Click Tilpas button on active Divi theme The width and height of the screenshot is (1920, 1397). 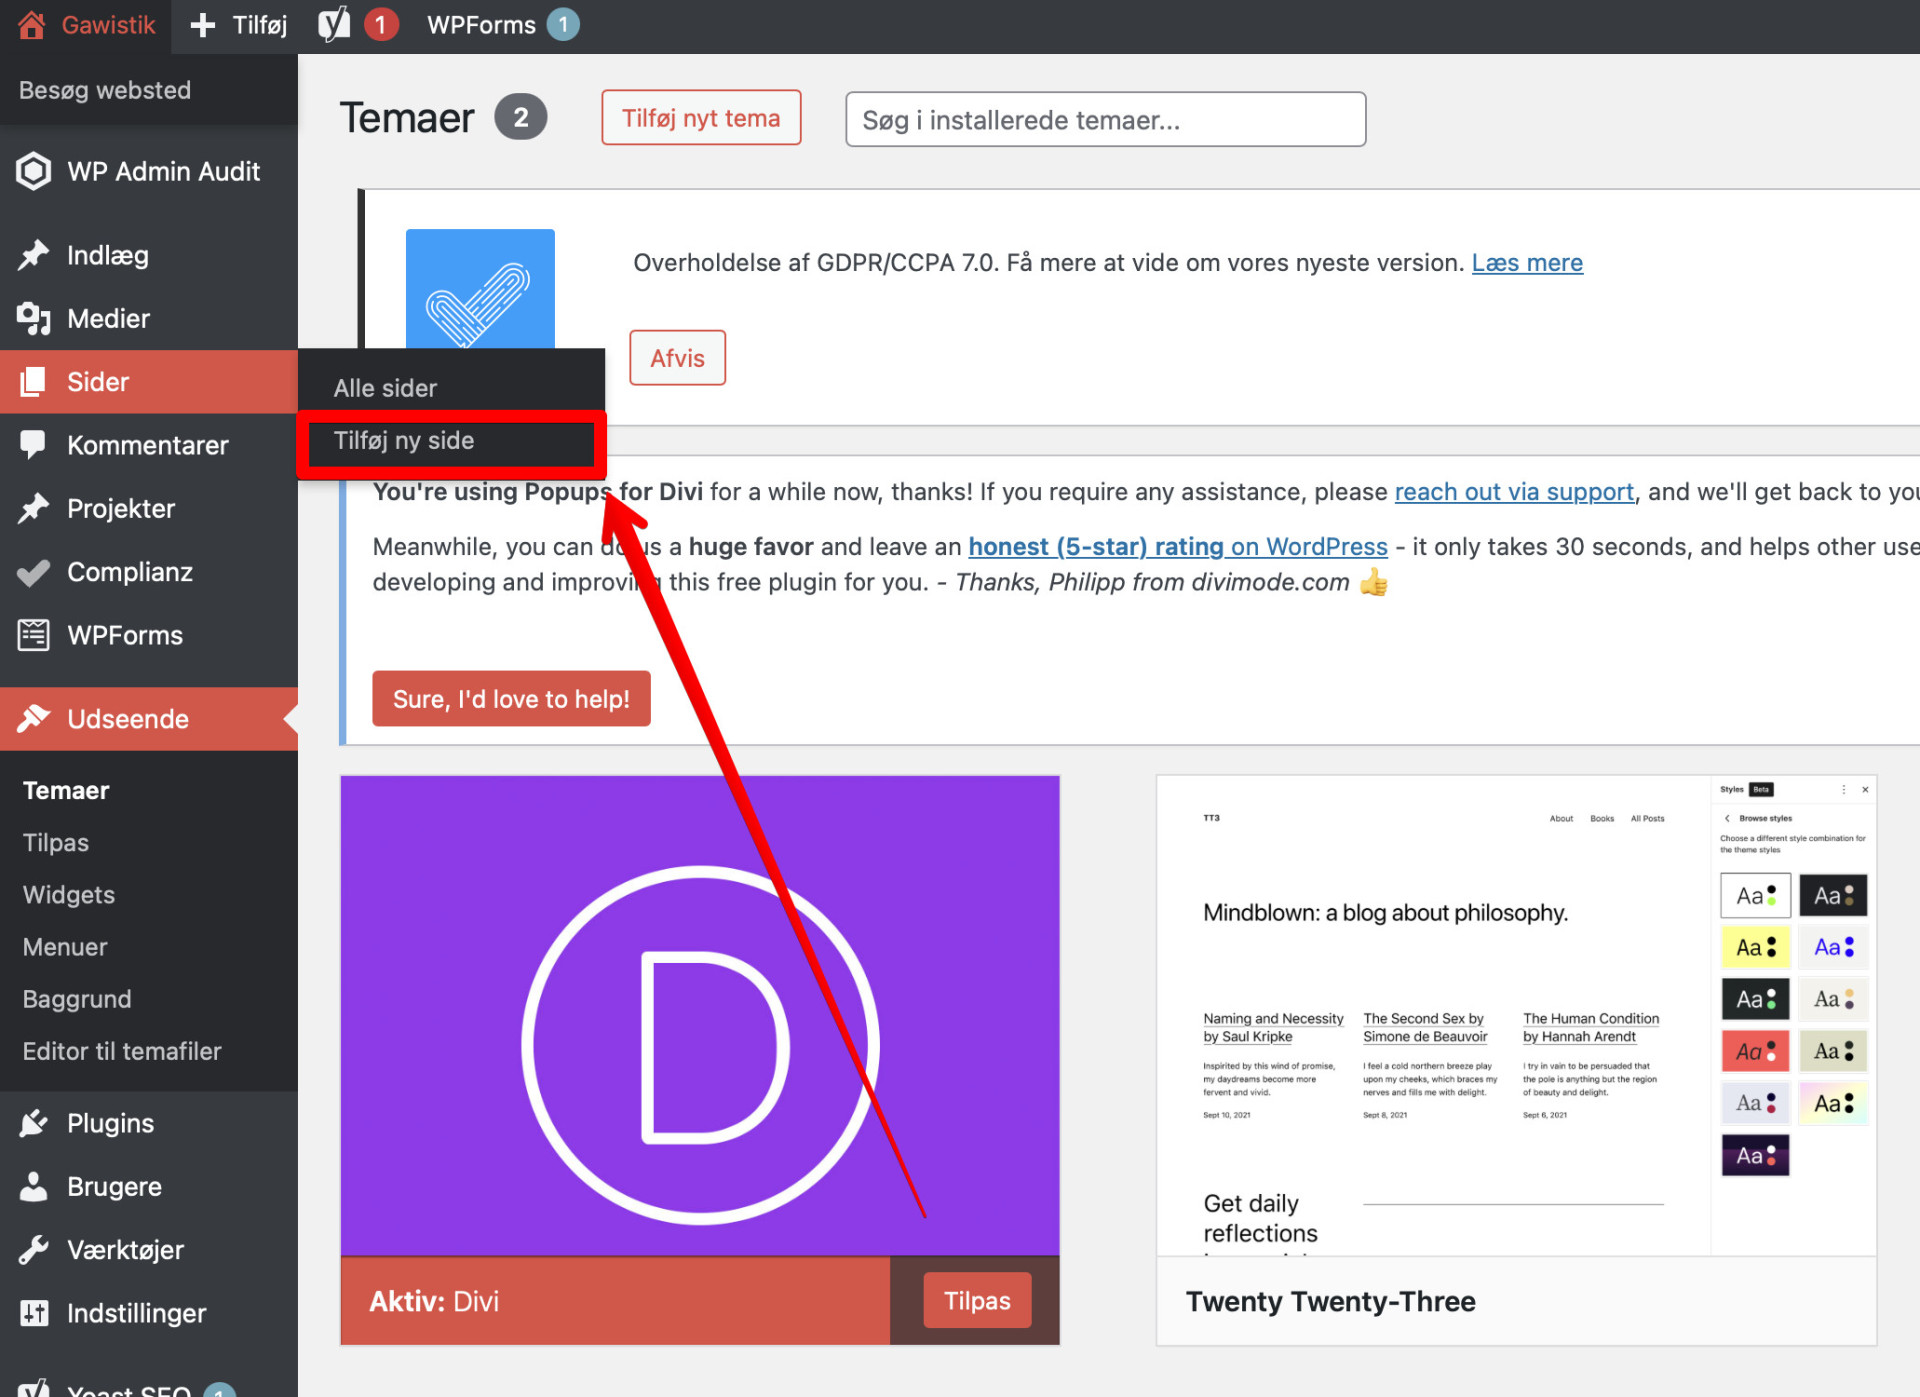coord(977,1300)
